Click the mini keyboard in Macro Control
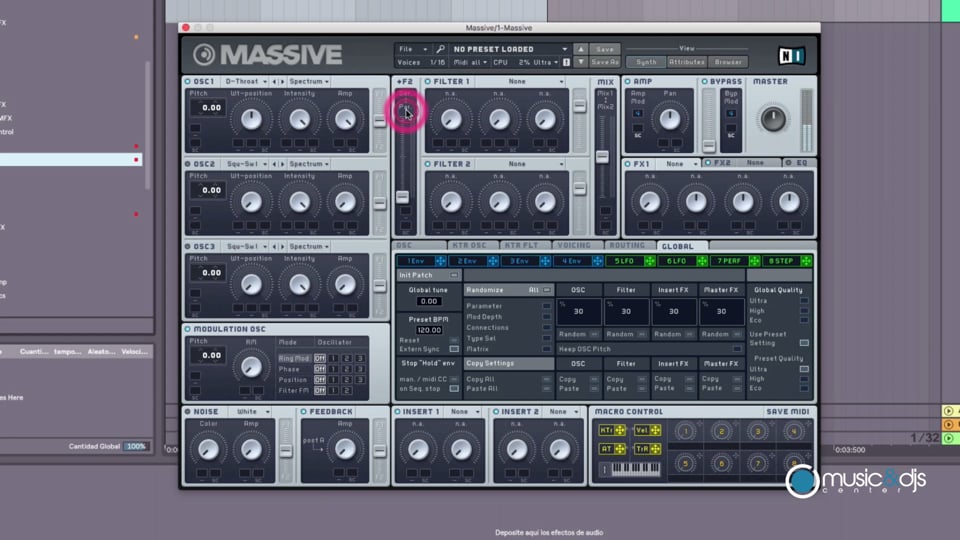960x540 pixels. [x=636, y=469]
